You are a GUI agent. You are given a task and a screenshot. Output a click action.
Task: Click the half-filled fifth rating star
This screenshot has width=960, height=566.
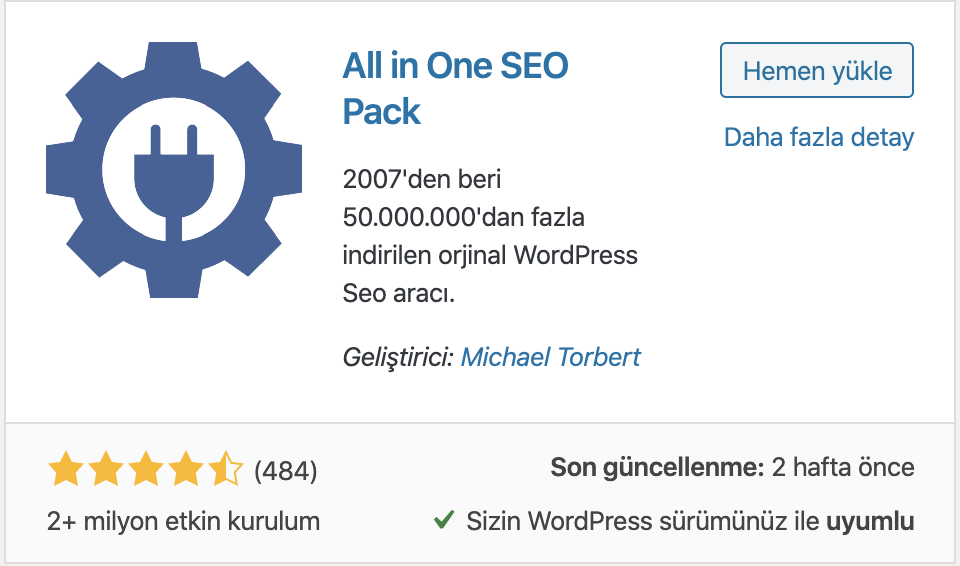pos(225,469)
